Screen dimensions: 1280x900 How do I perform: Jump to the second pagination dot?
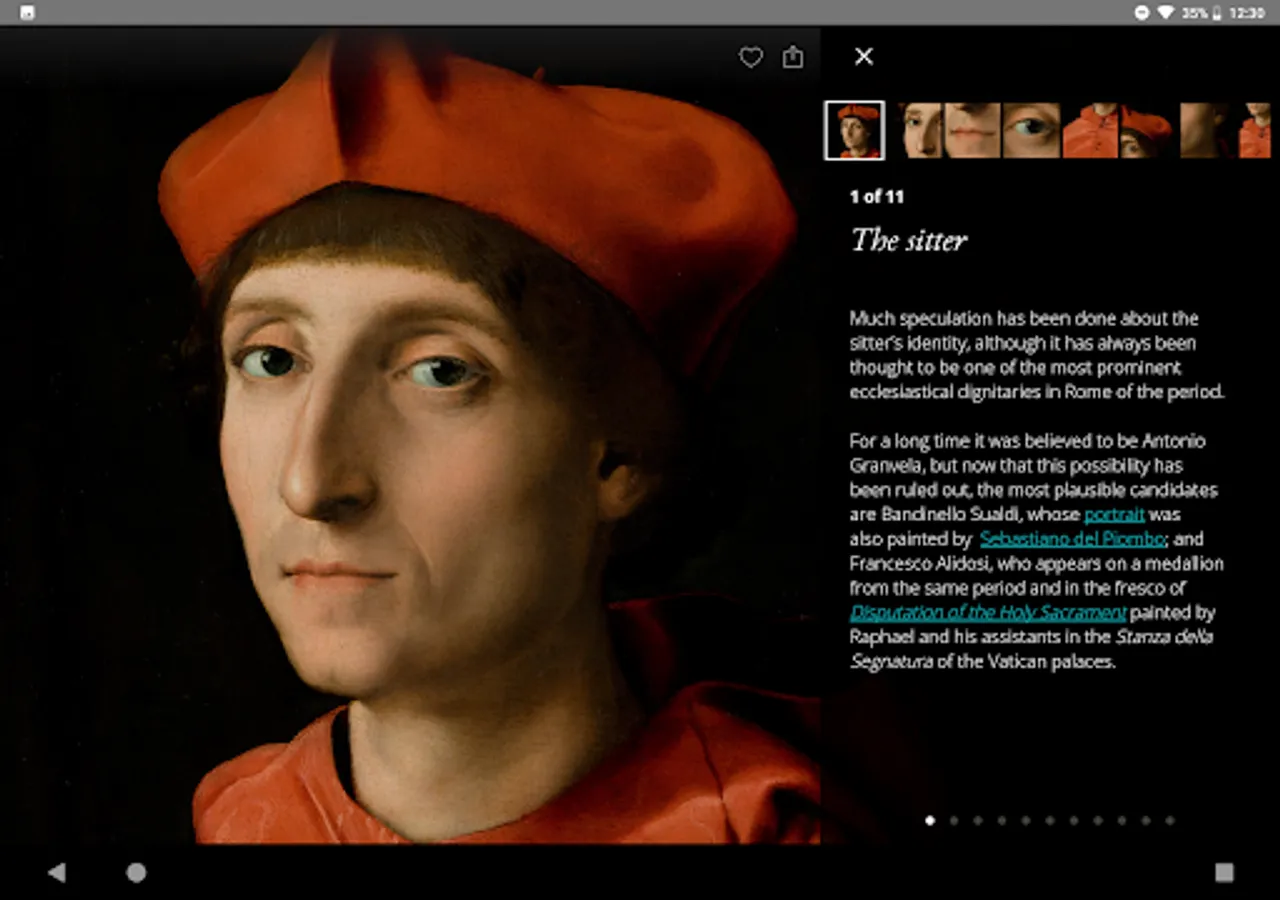point(954,821)
